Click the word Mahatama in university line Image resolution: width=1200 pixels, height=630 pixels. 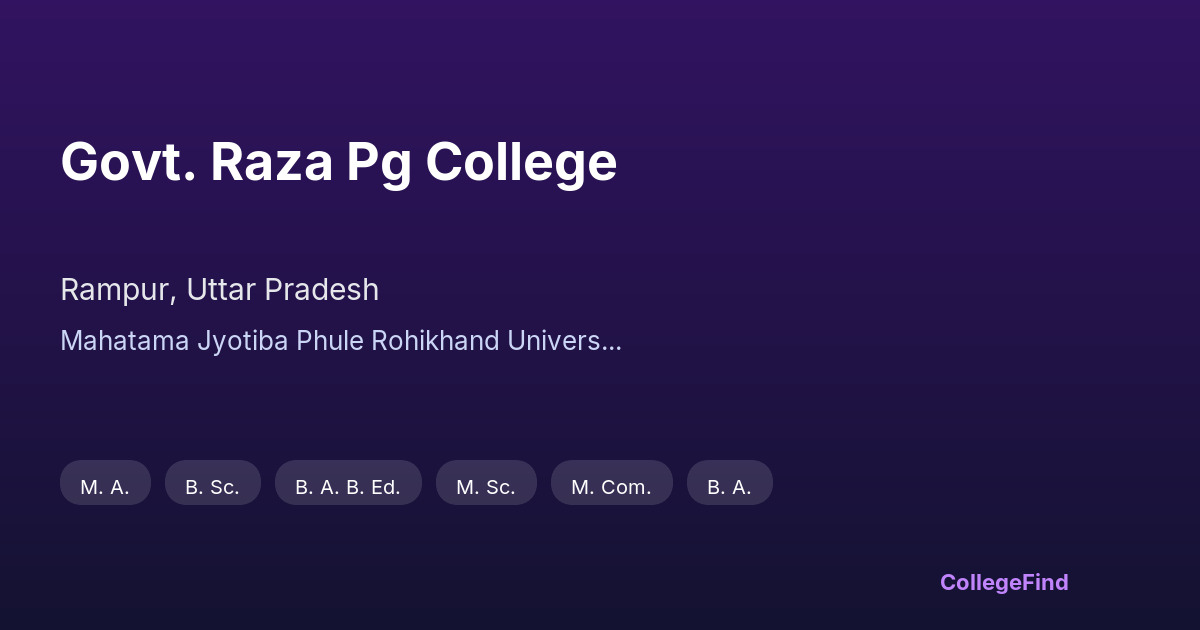point(124,341)
